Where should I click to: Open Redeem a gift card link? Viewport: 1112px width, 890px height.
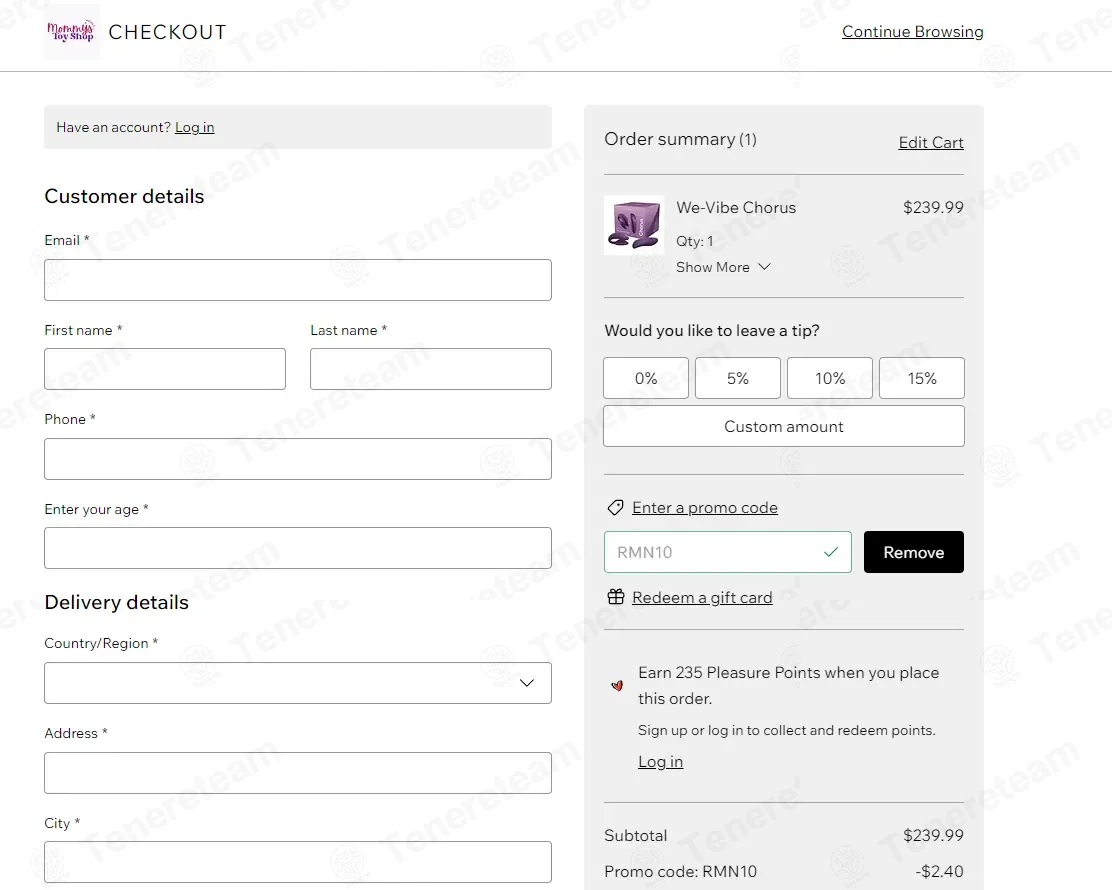click(702, 598)
